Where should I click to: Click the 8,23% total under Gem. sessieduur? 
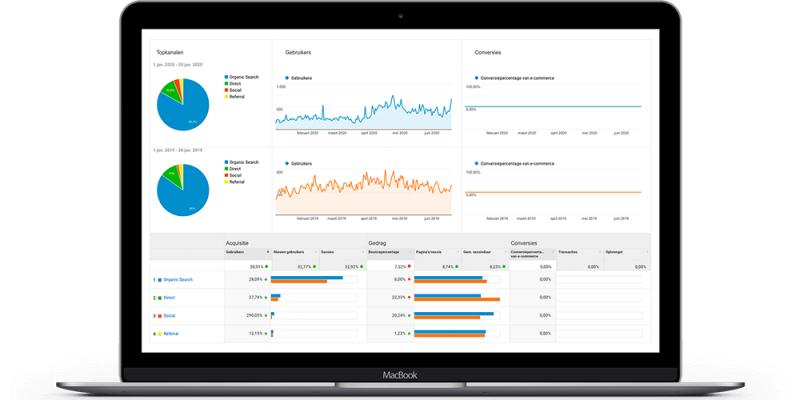495,266
